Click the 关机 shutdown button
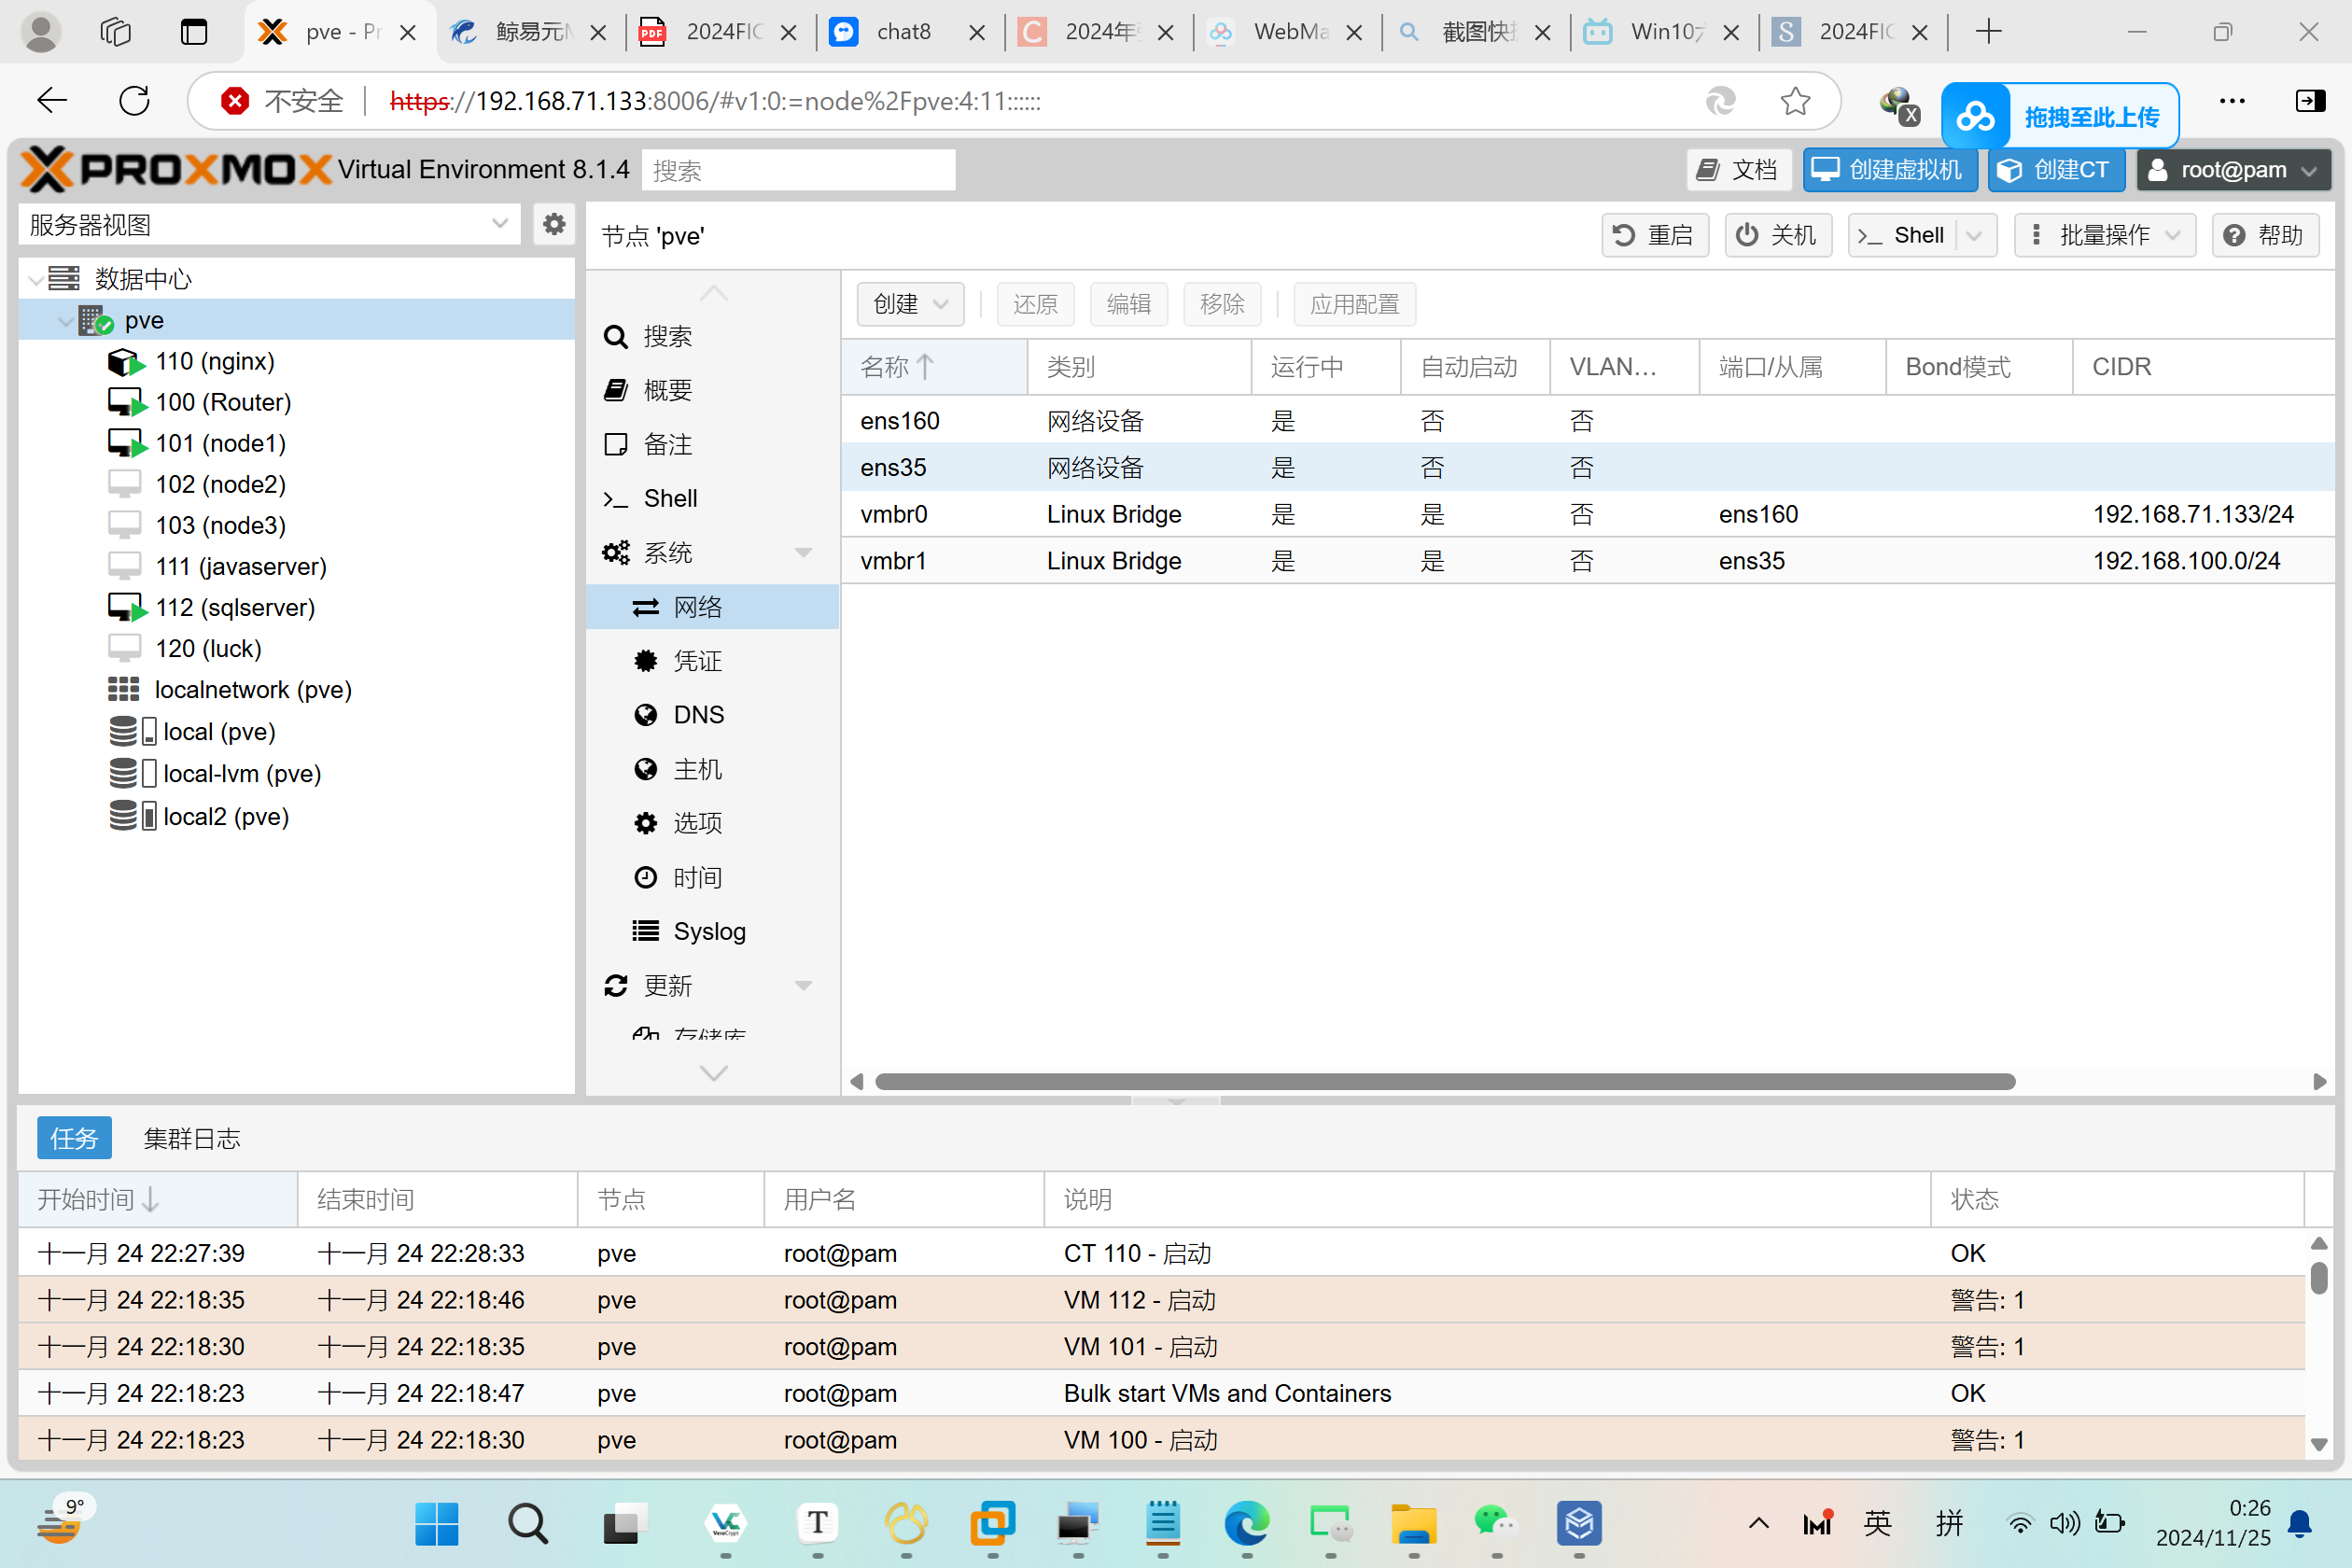Image resolution: width=2352 pixels, height=1568 pixels. coord(1777,235)
